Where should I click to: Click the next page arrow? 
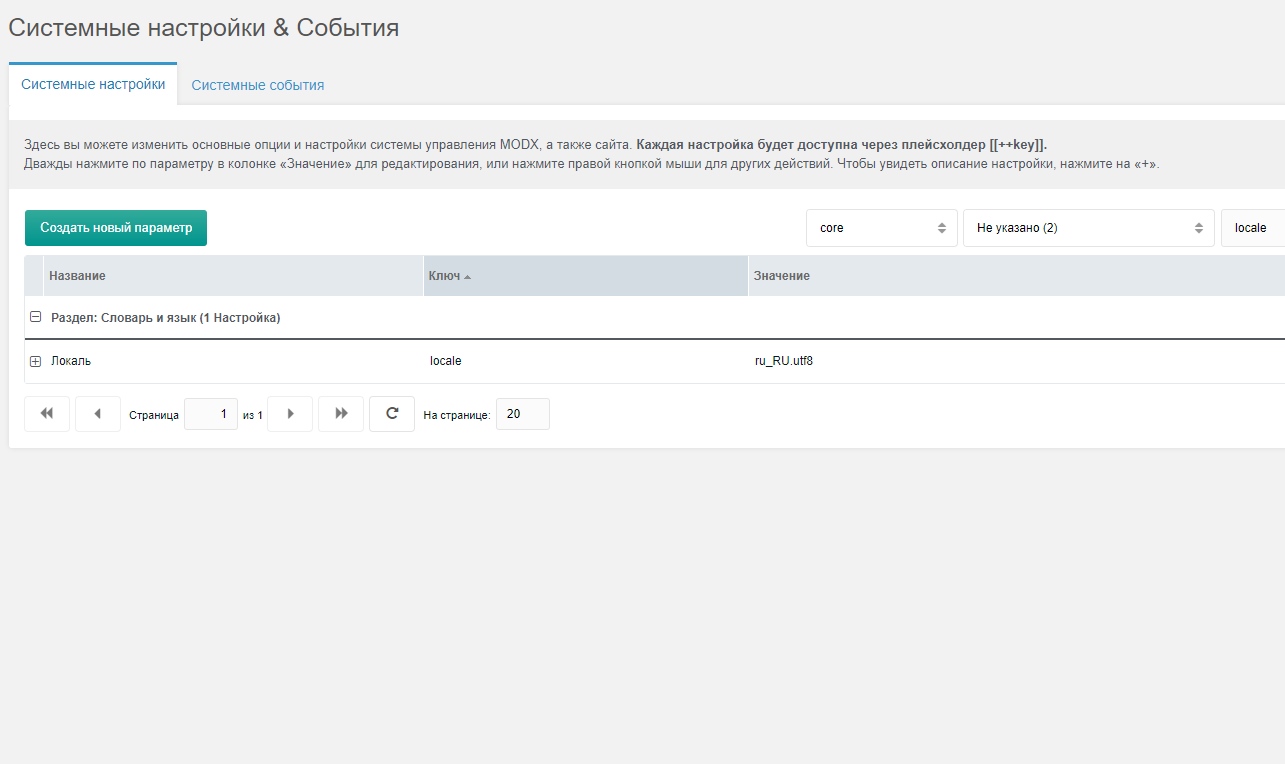pyautogui.click(x=290, y=414)
